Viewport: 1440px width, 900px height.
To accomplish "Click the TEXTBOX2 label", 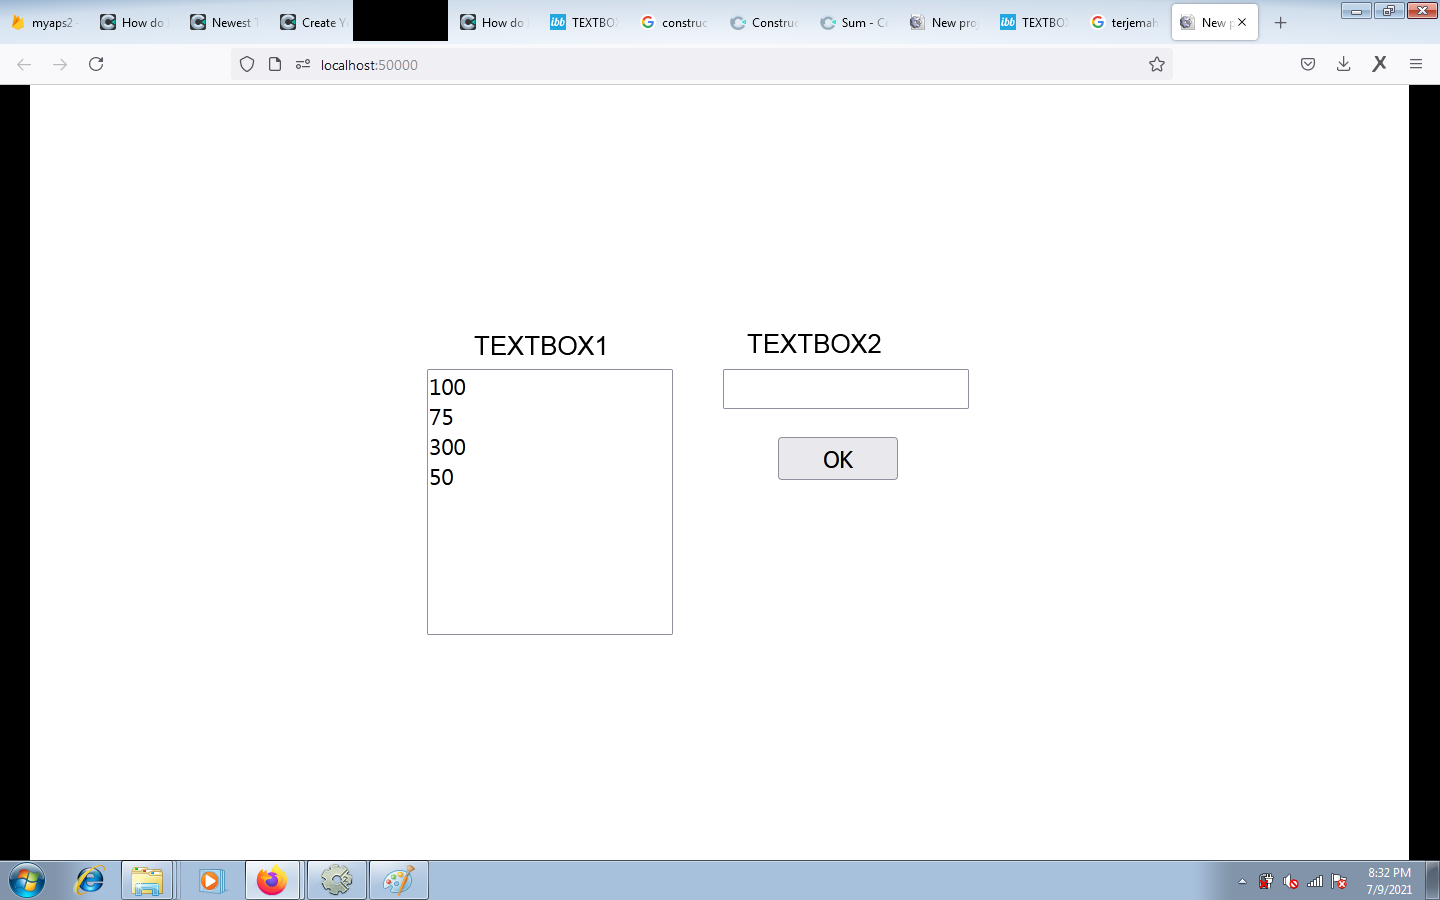I will (x=814, y=344).
